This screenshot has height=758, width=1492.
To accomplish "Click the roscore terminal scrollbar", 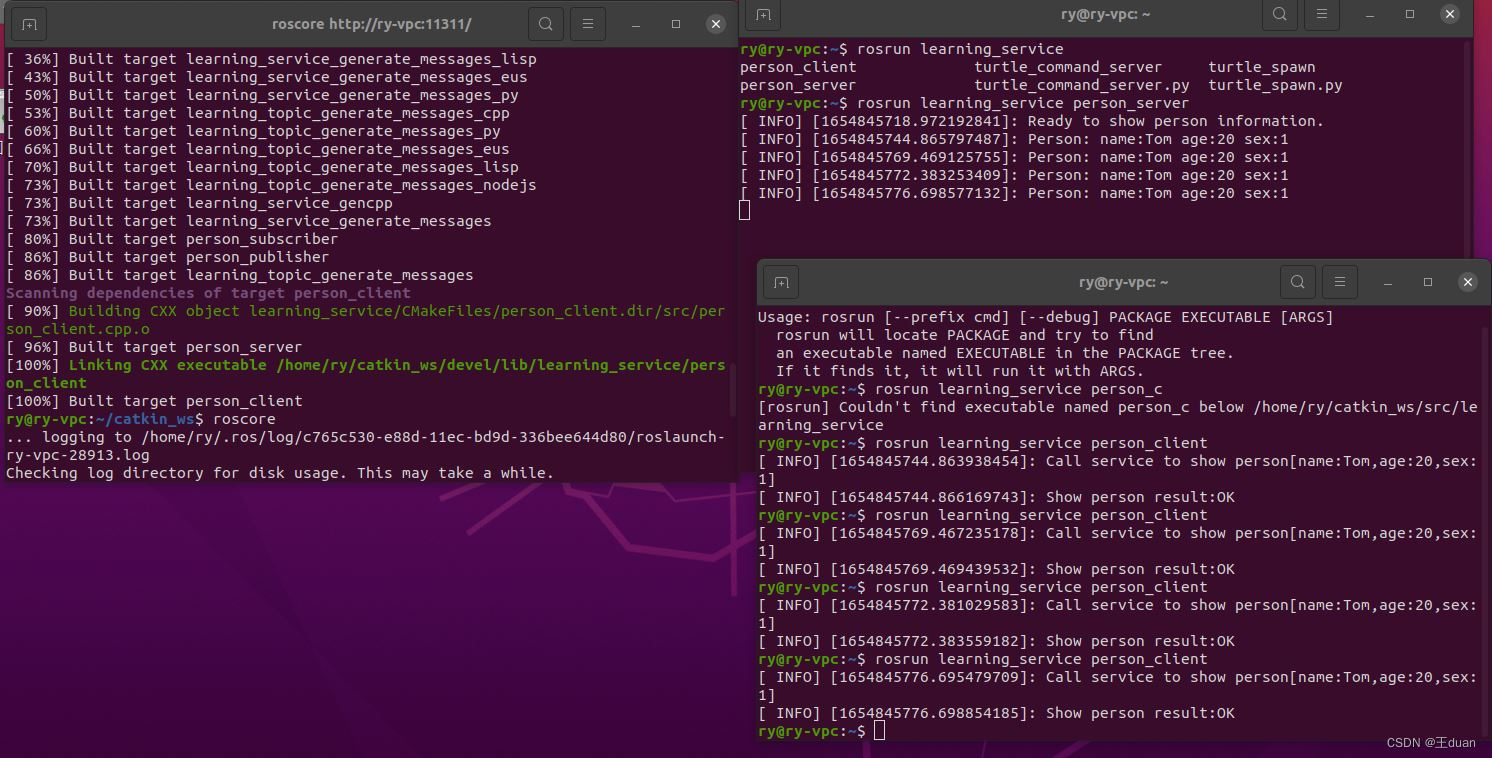I will tap(732, 390).
